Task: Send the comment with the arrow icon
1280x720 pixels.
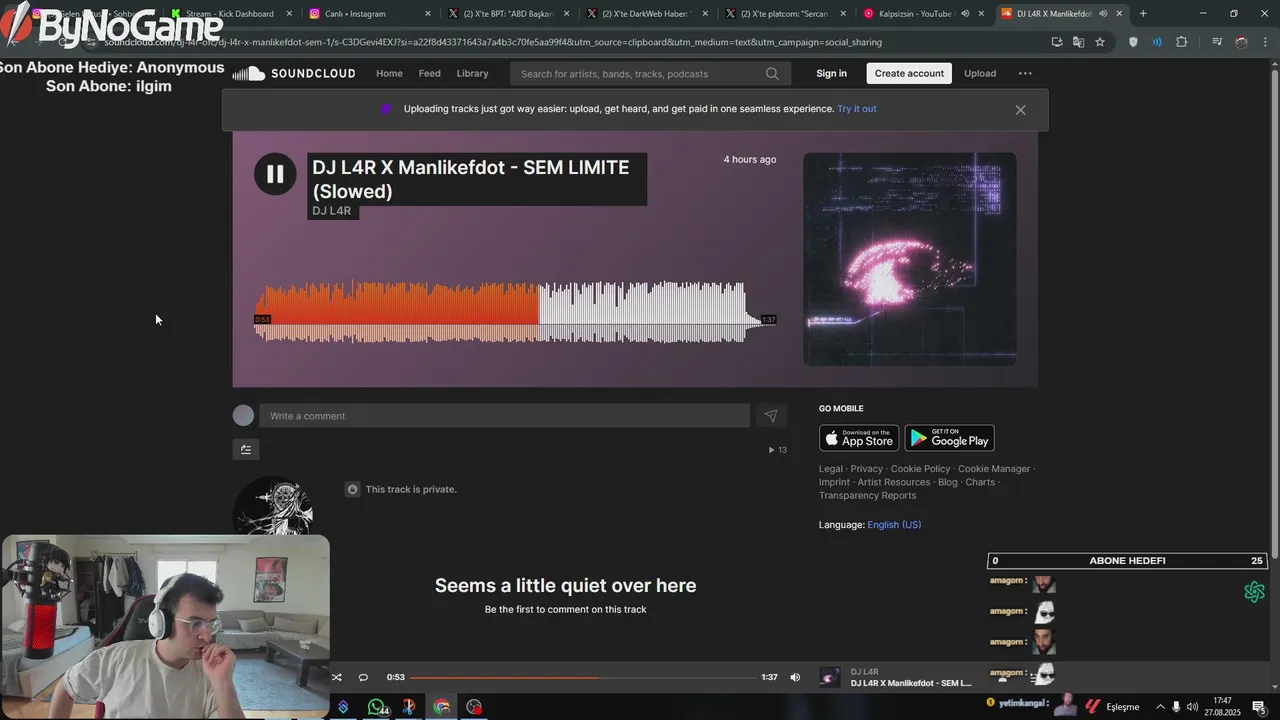Action: click(771, 416)
